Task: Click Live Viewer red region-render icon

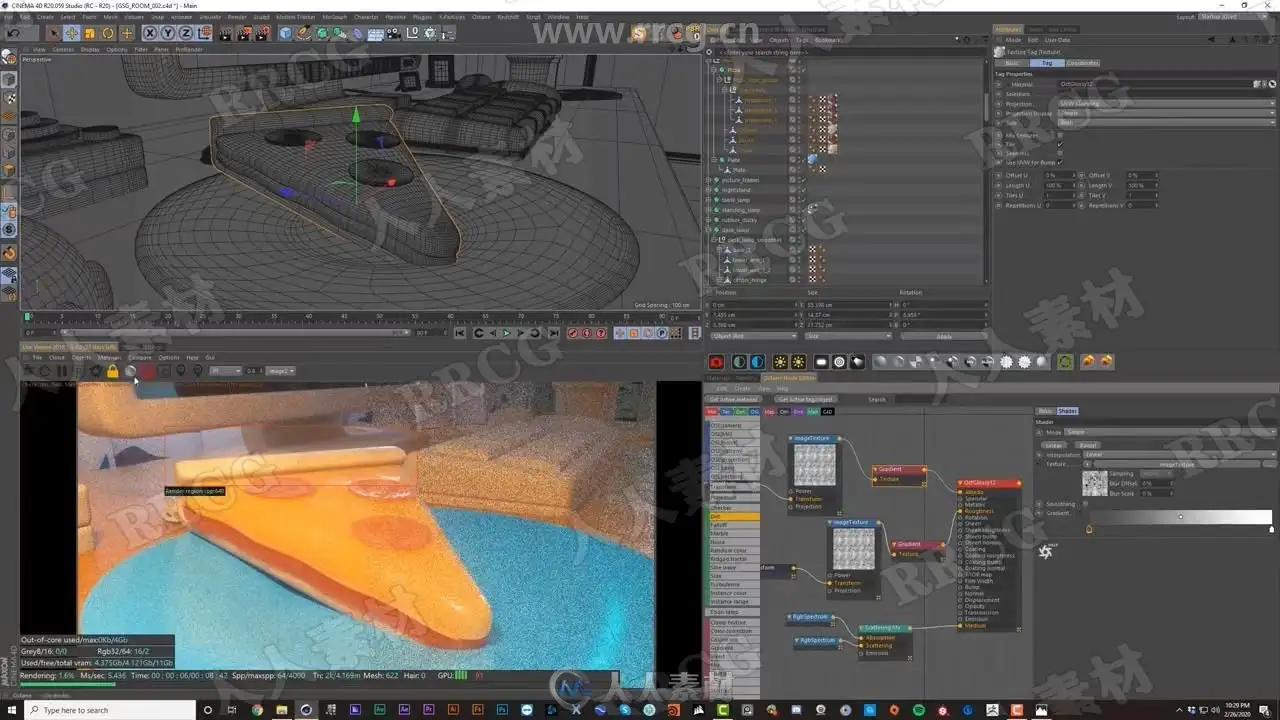Action: (147, 371)
